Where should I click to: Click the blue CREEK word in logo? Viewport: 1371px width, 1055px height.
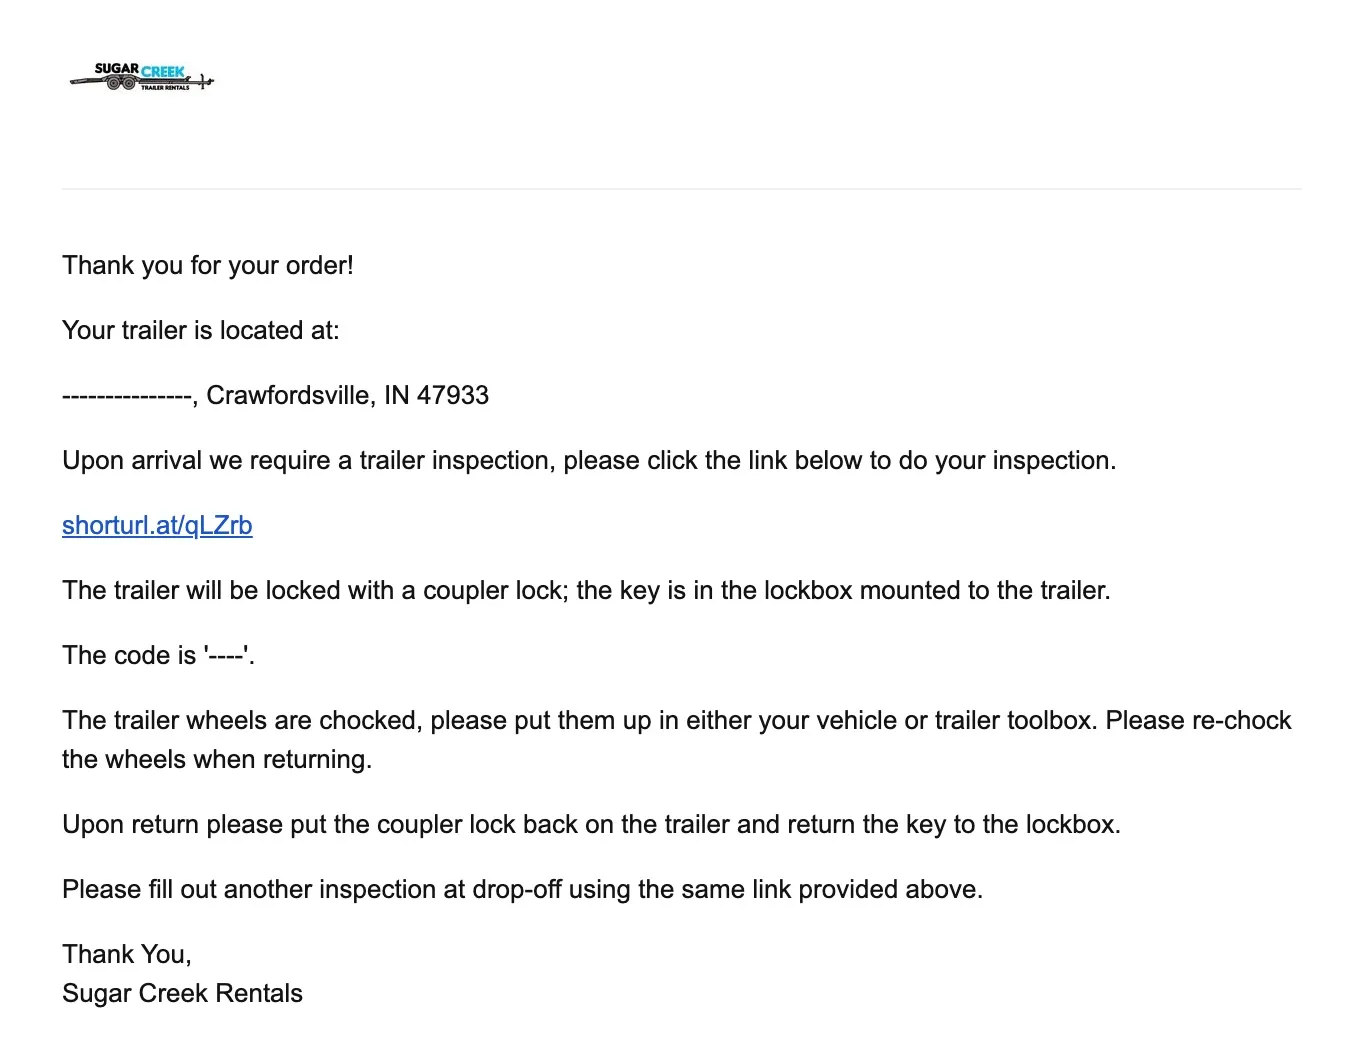click(x=163, y=71)
